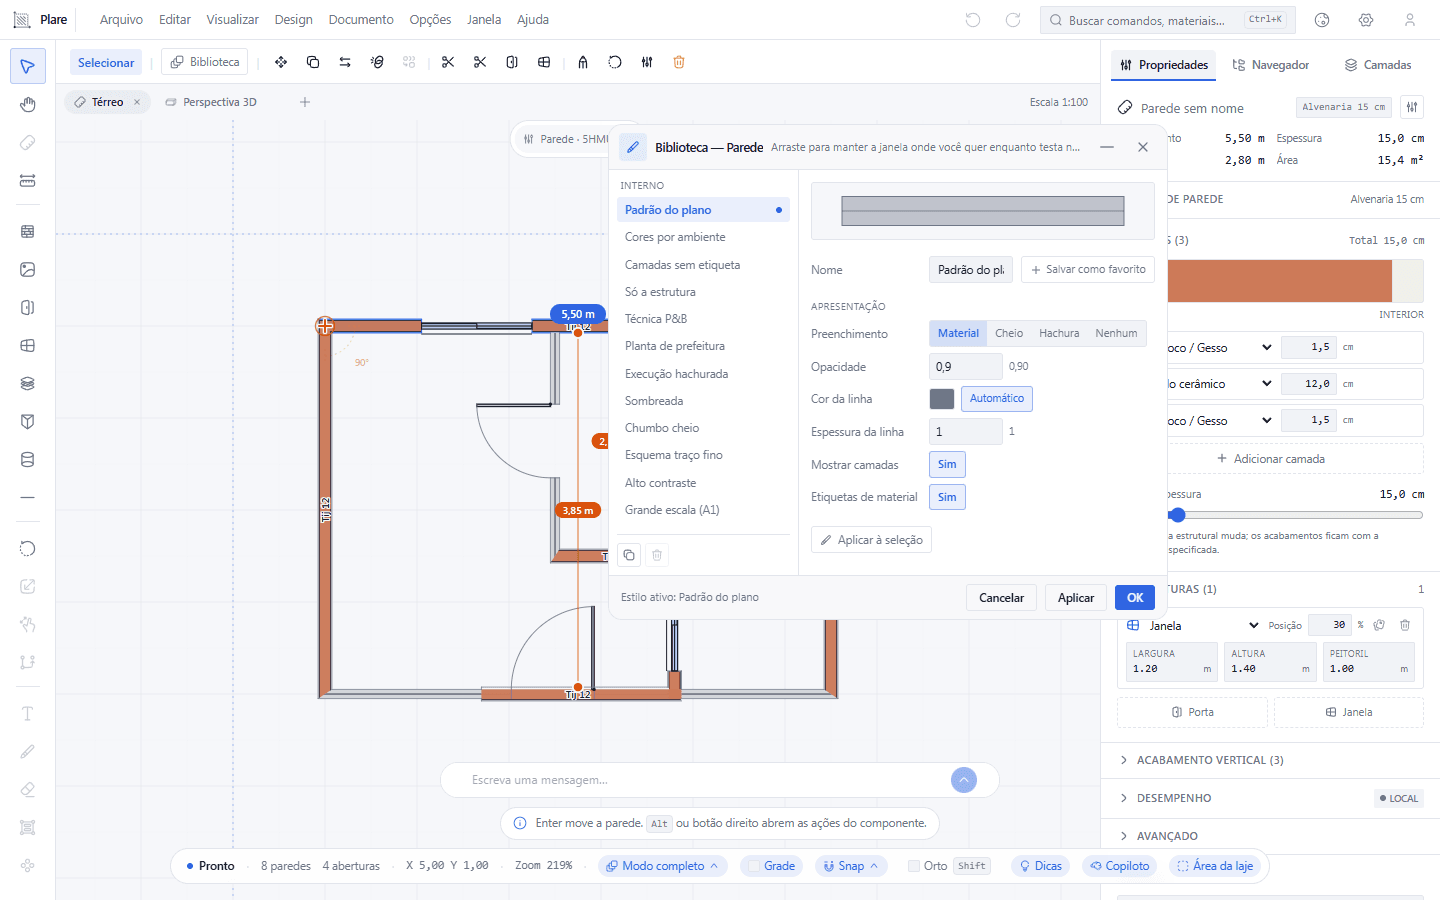Open the settings gear icon in title bar
The height and width of the screenshot is (900, 1440).
coord(1366,20)
